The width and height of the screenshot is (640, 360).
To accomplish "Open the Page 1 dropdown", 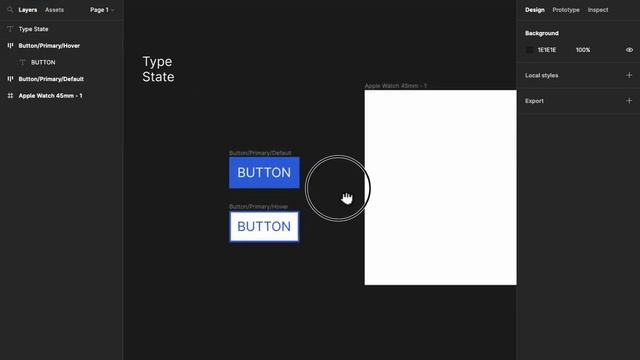I will (x=102, y=10).
